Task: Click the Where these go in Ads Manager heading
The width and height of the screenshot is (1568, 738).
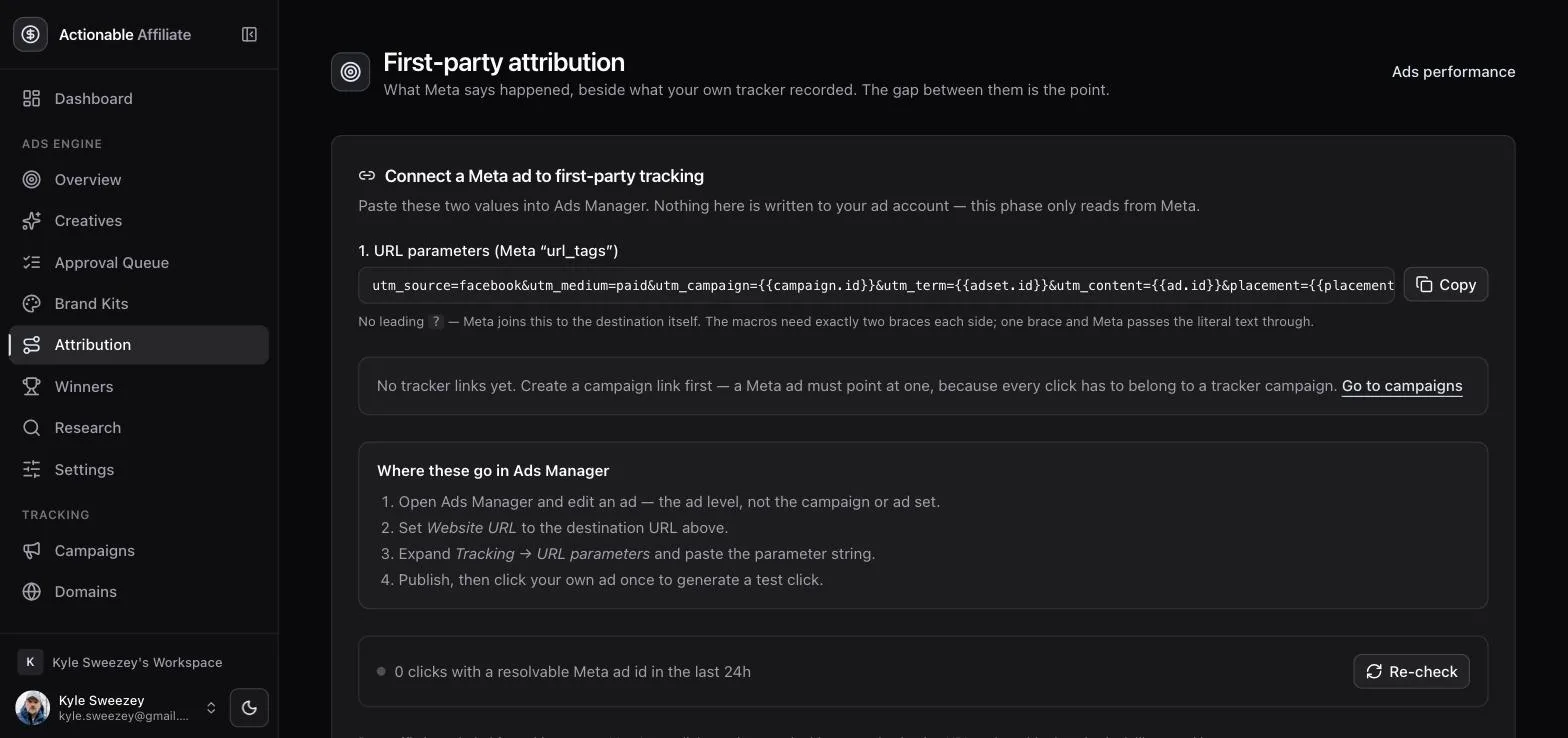Action: 493,470
